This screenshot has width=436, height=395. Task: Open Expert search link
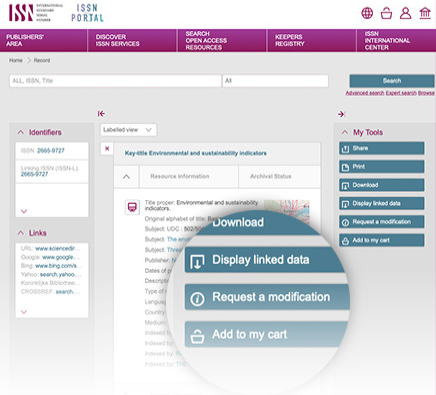pyautogui.click(x=401, y=93)
